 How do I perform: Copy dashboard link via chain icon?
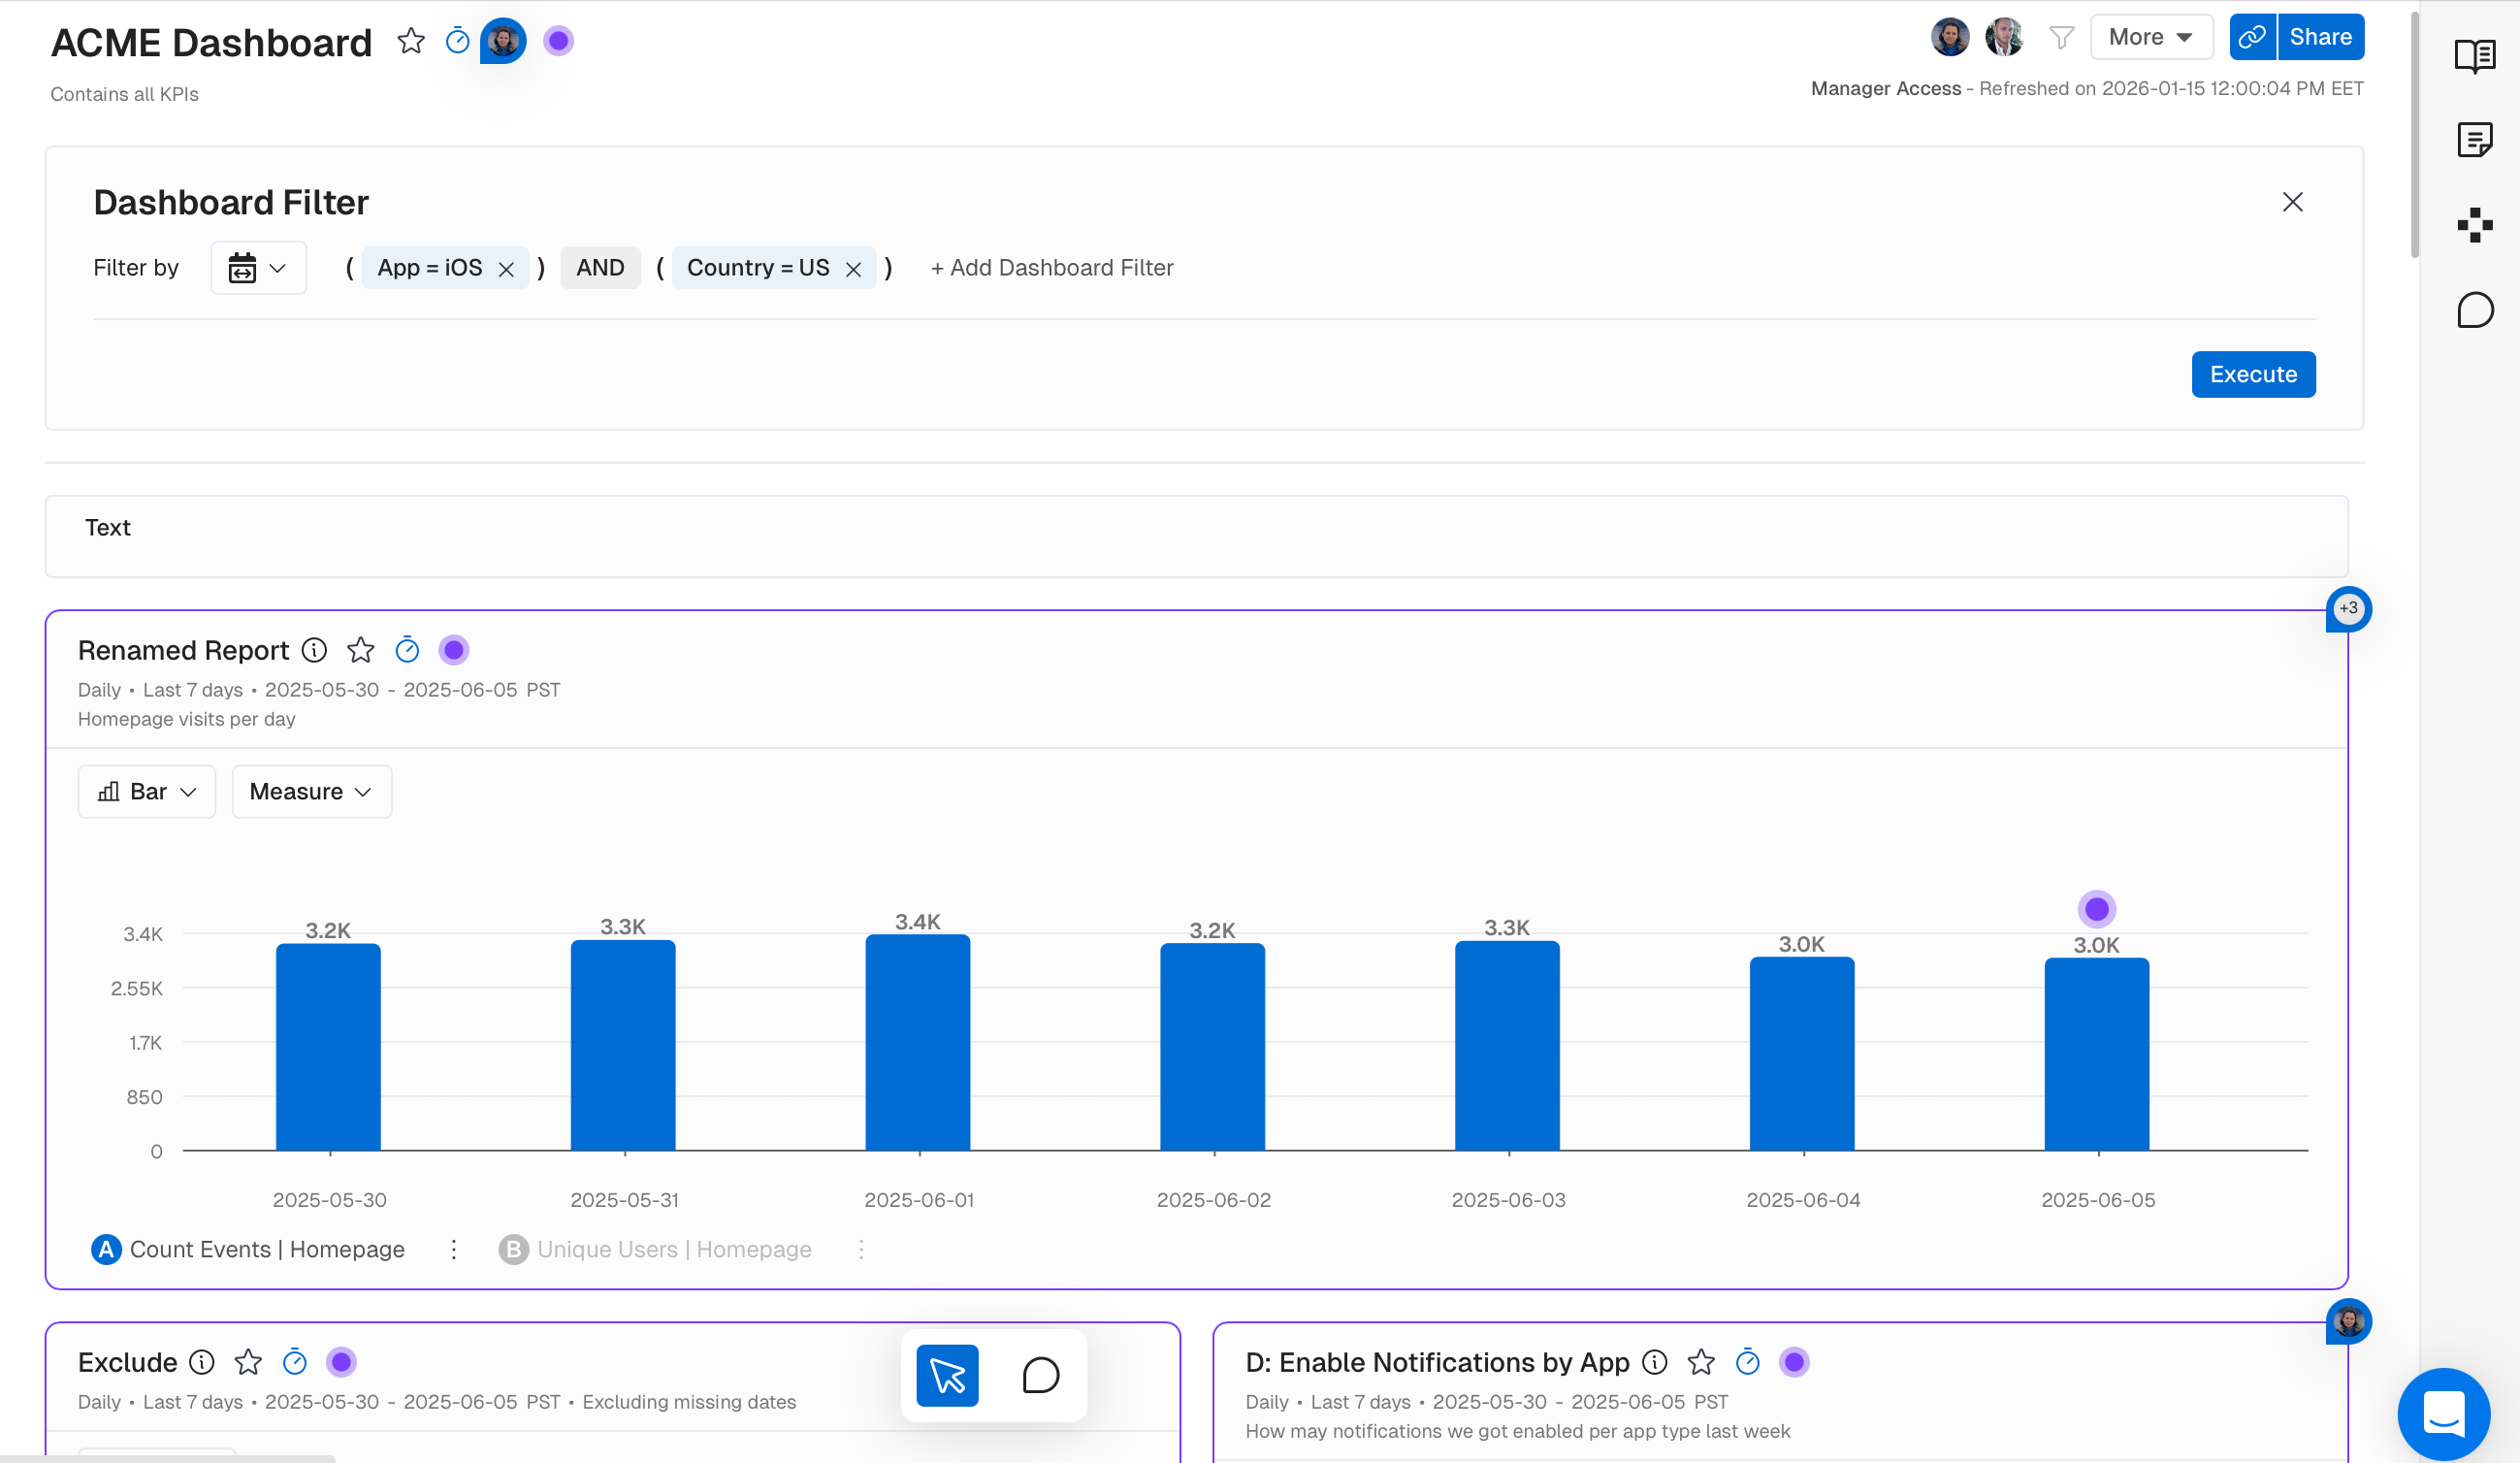2252,37
